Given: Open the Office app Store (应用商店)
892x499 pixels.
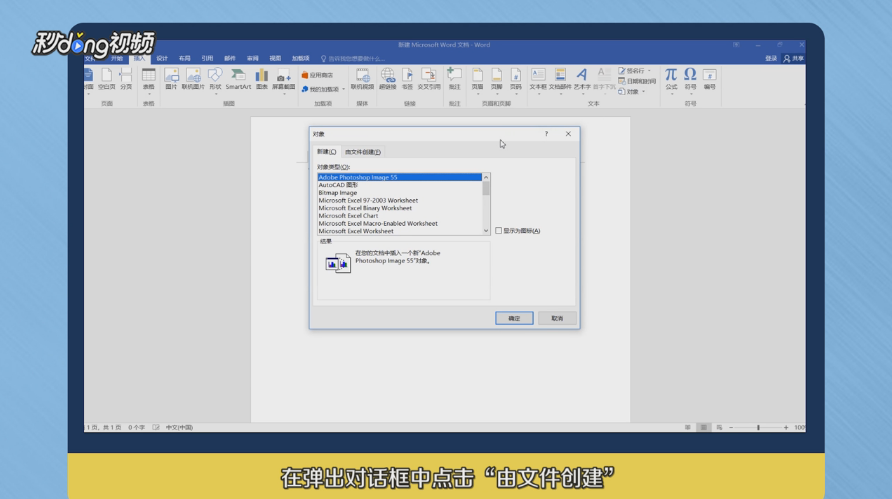Looking at the screenshot, I should [x=317, y=75].
